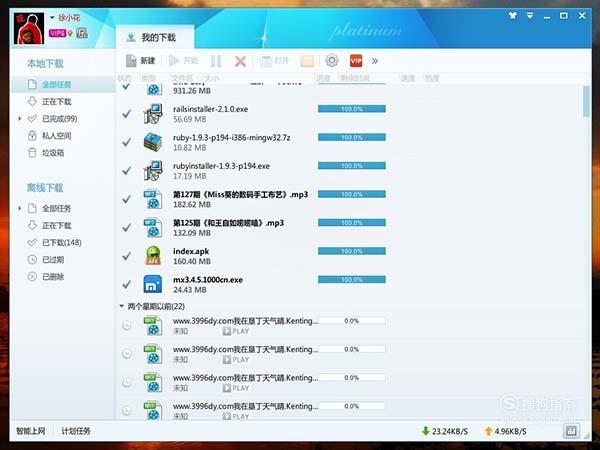Collapse the 两个星期以前(22) group
Image resolution: width=600 pixels, height=450 pixels.
tap(121, 306)
